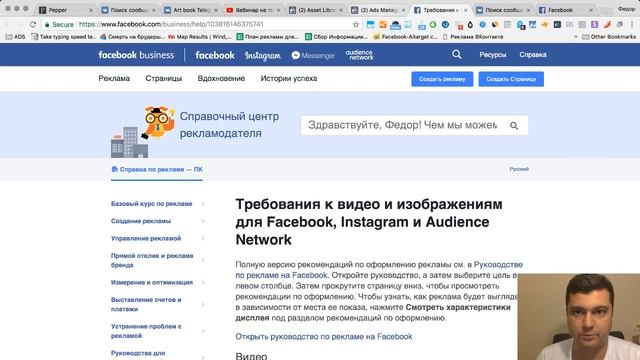Close the Pepper tab
Screen dimensions: 640x360
[91, 10]
